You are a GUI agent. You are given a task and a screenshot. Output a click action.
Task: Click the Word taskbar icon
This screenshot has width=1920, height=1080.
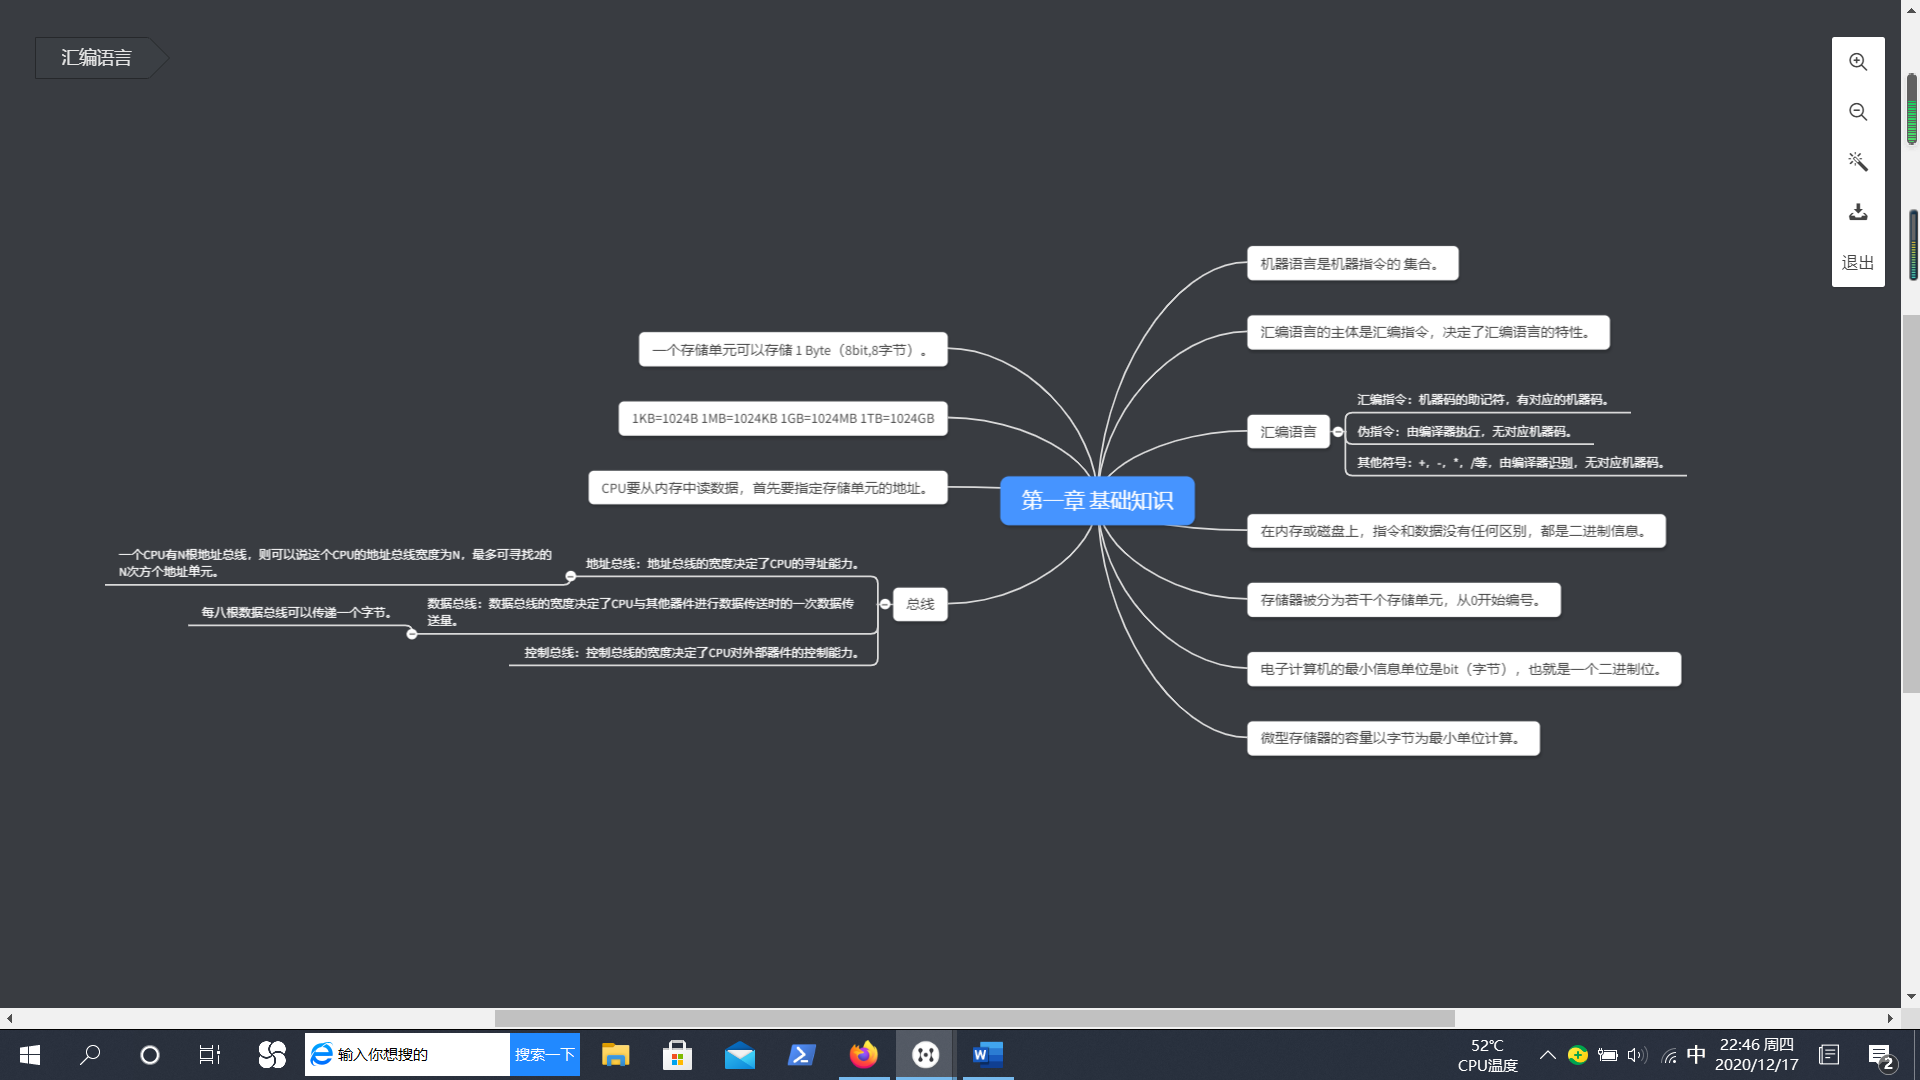(988, 1054)
